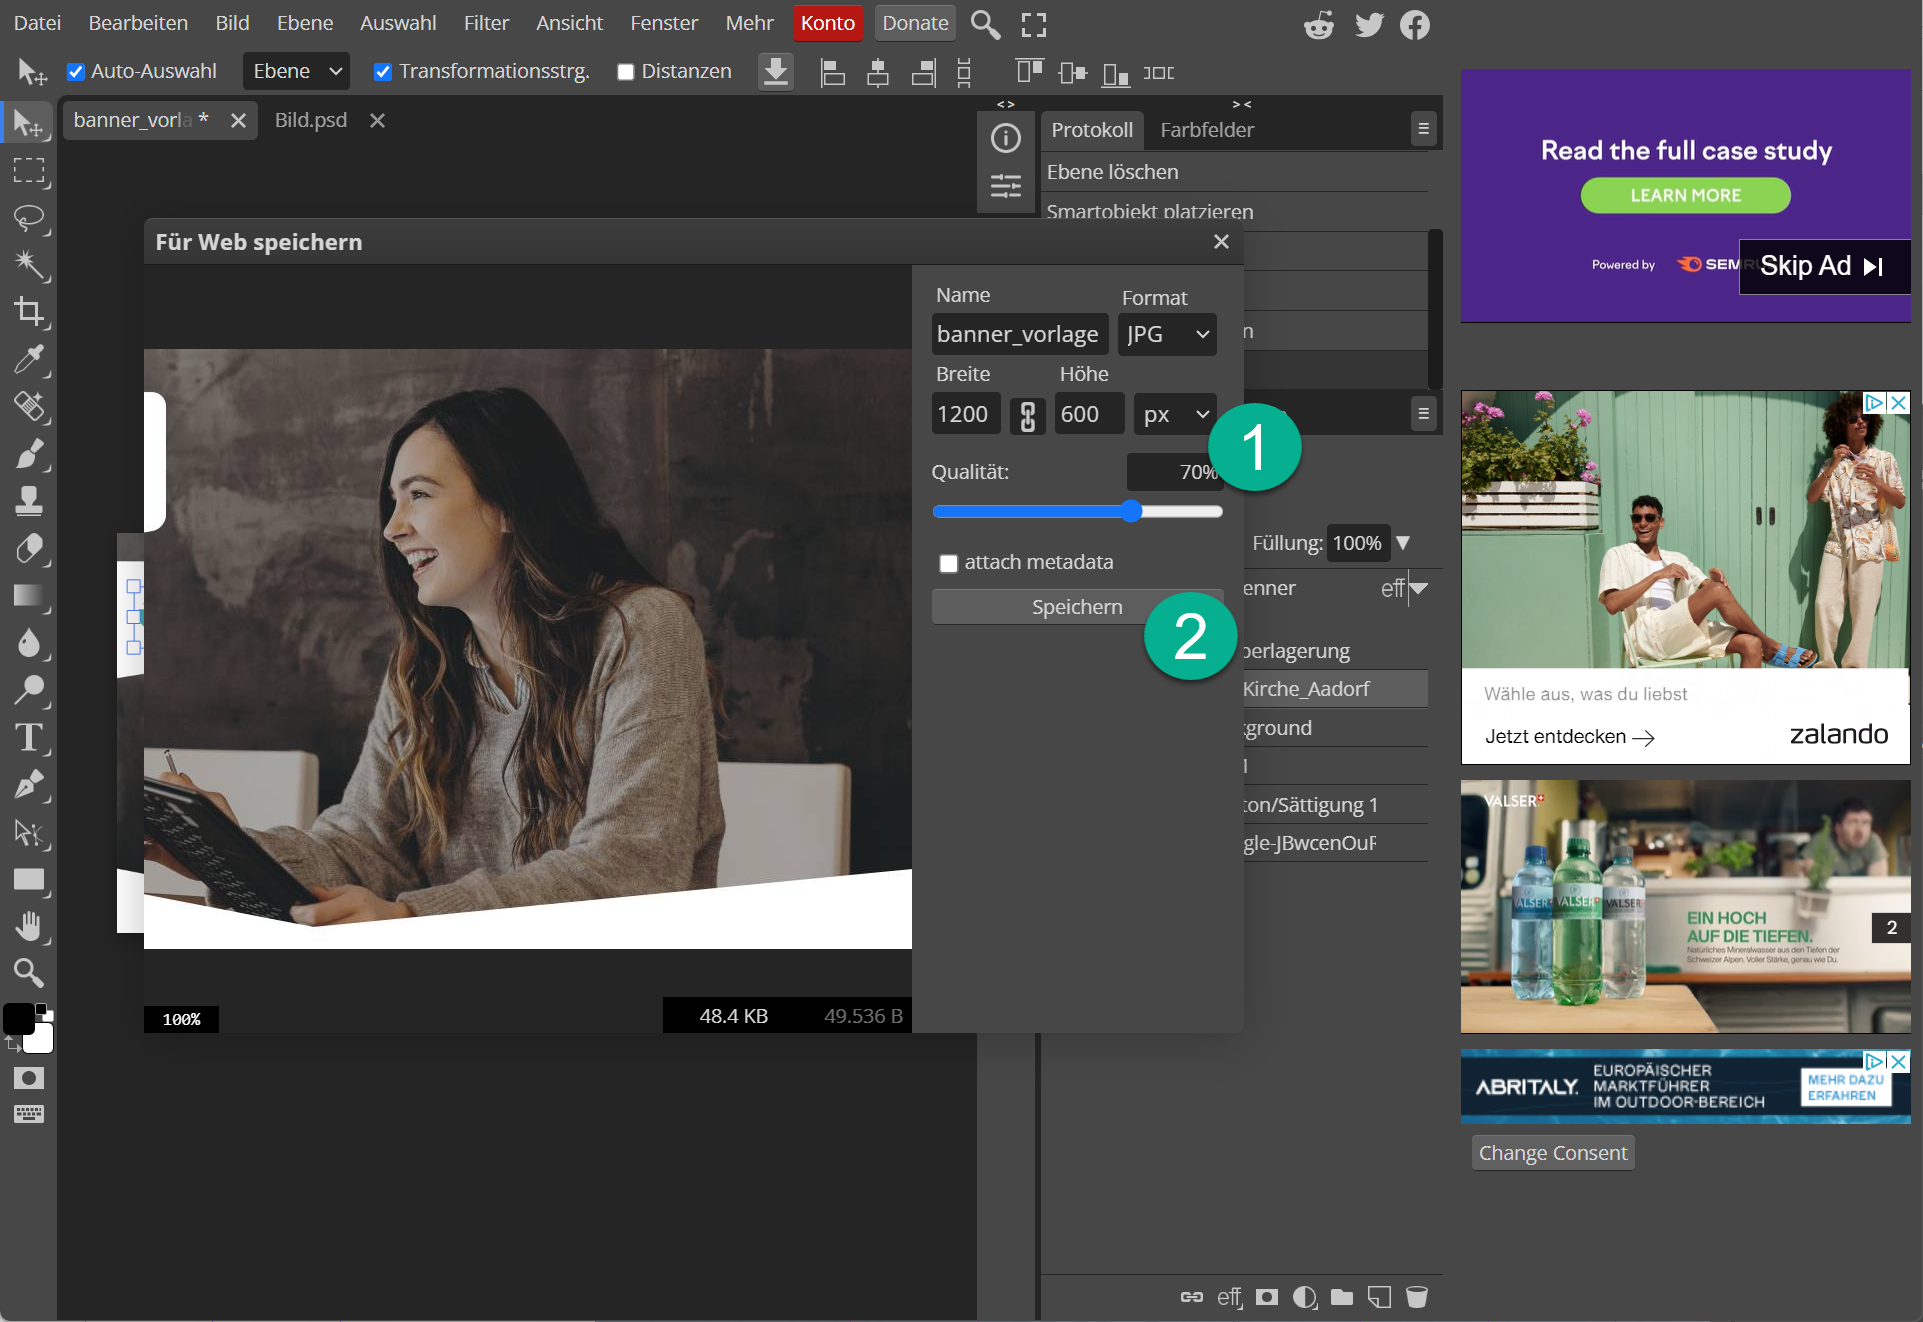Screen dimensions: 1923x1322
Task: Switch to the Farbfelder tab
Action: click(1206, 130)
